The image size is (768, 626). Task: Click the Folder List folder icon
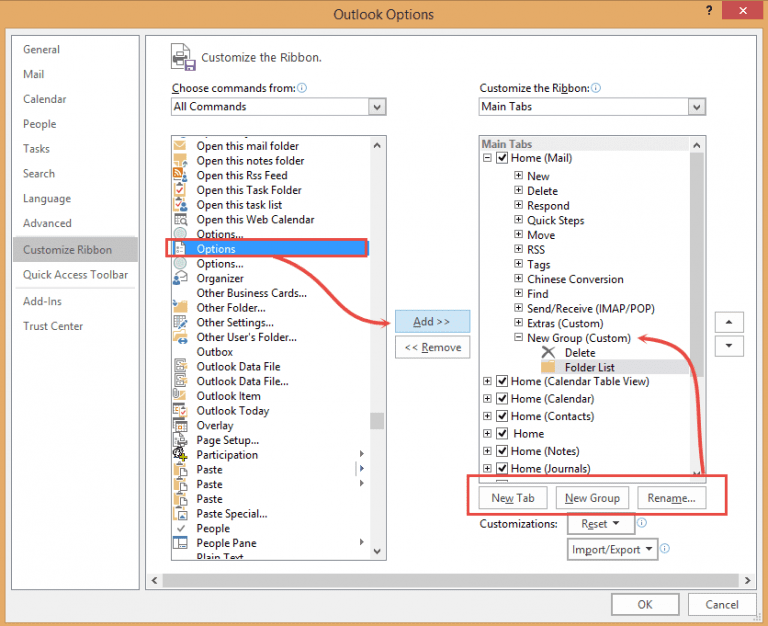click(x=548, y=367)
